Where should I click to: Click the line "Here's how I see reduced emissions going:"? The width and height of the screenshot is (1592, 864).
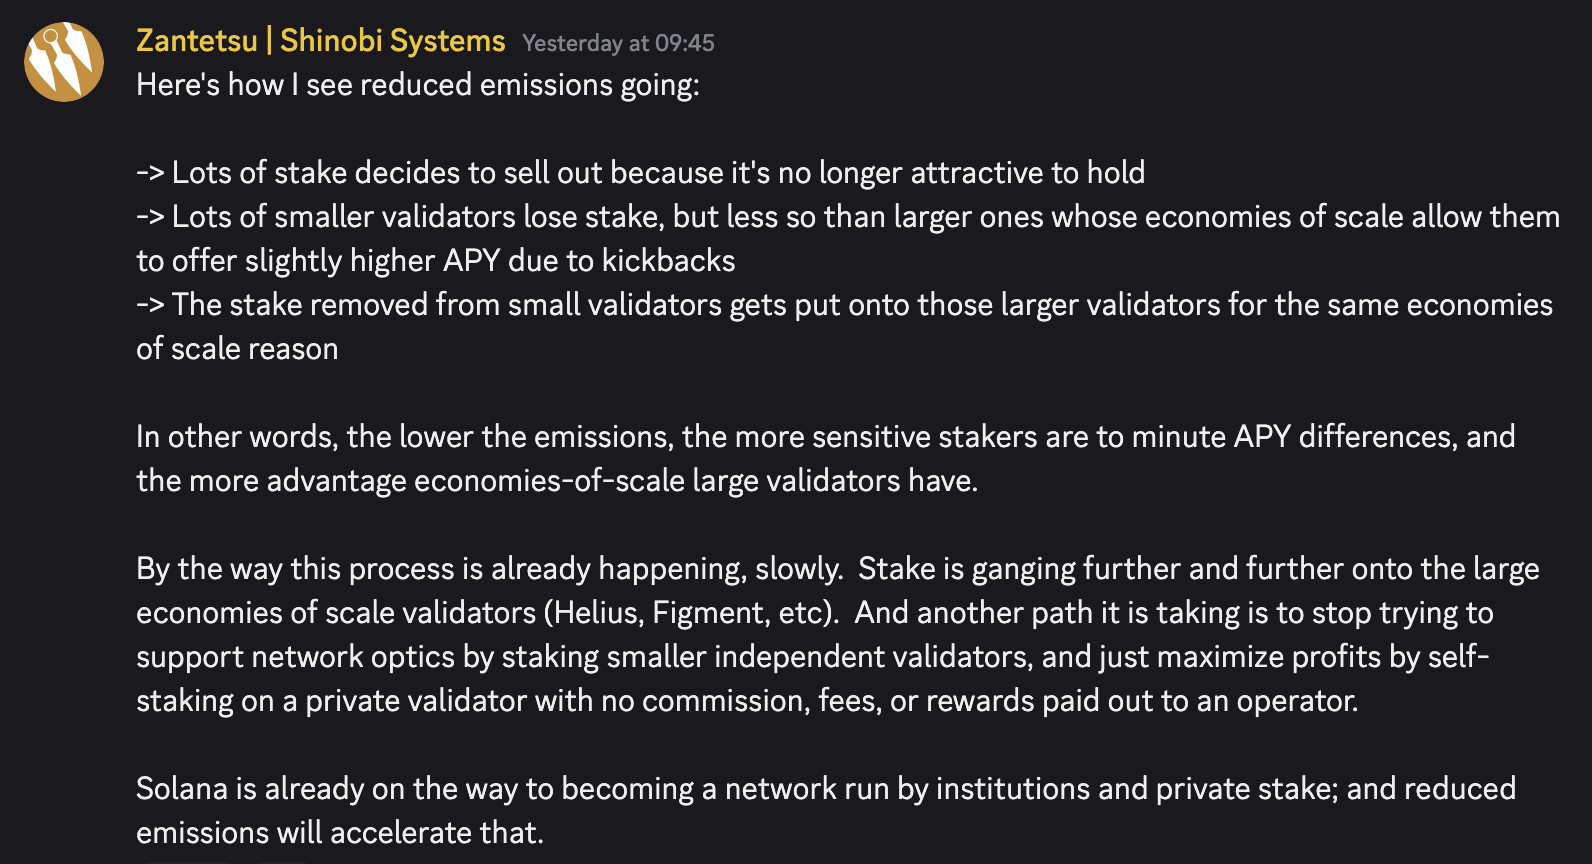coord(417,85)
